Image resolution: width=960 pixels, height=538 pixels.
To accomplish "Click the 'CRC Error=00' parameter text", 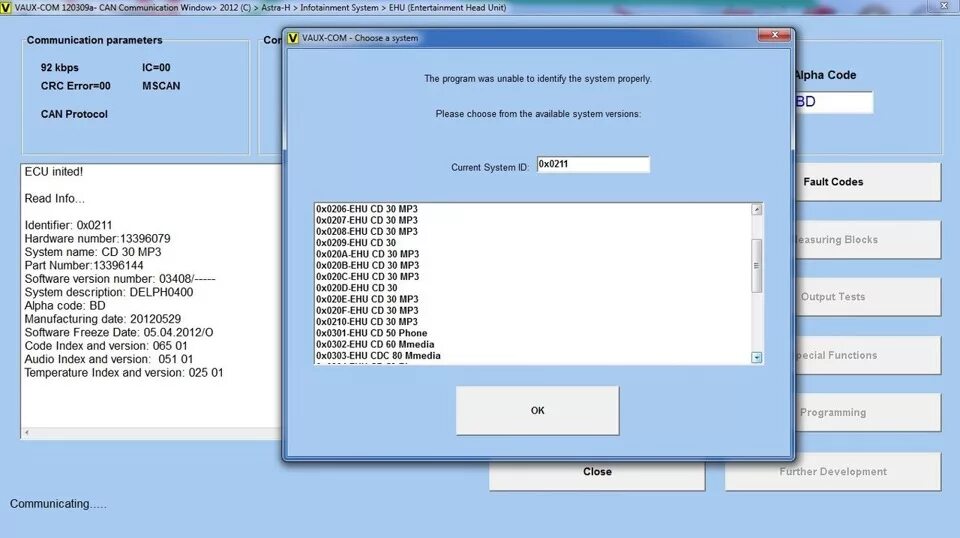I will pos(75,86).
